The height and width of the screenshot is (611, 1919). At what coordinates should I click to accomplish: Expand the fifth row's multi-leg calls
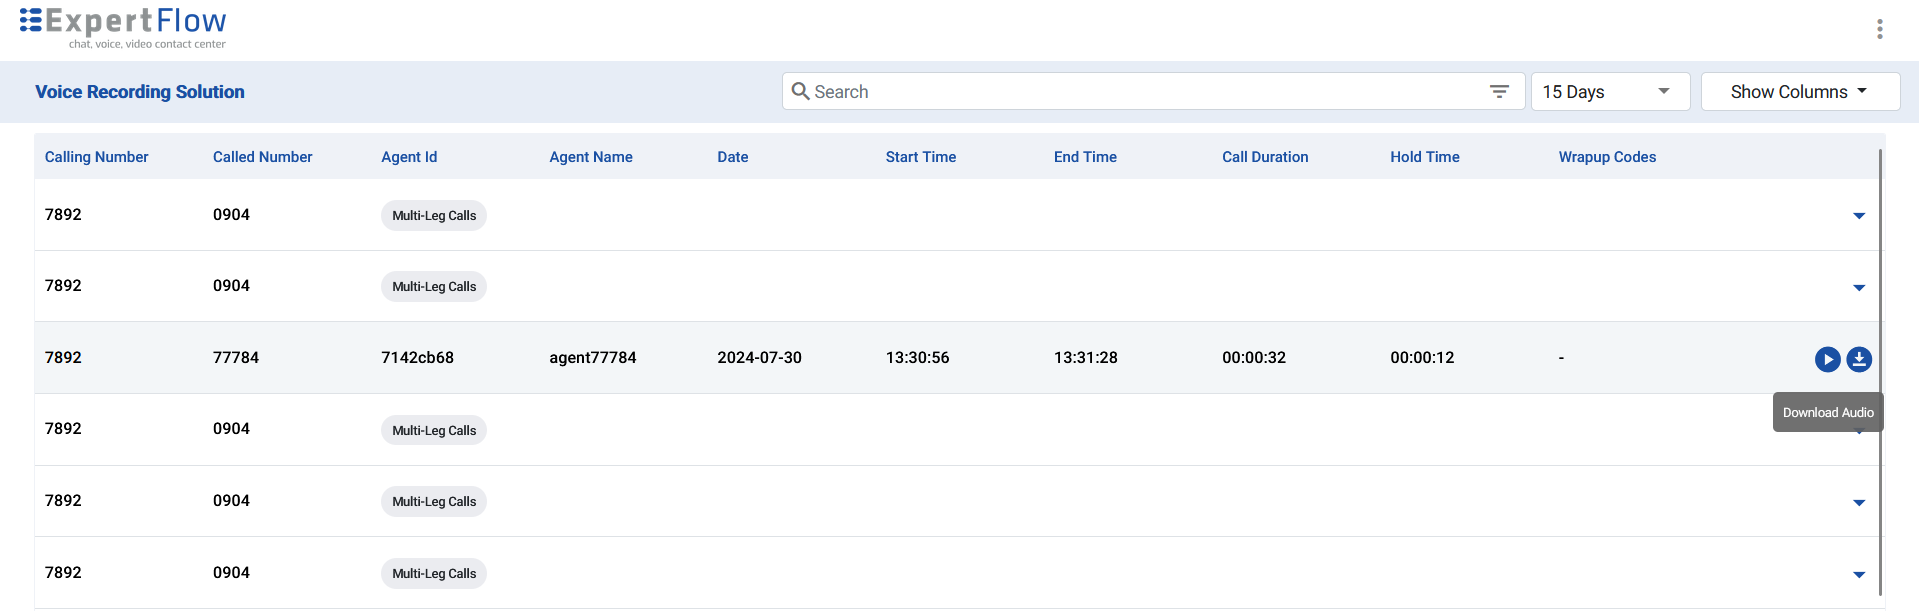tap(1859, 503)
